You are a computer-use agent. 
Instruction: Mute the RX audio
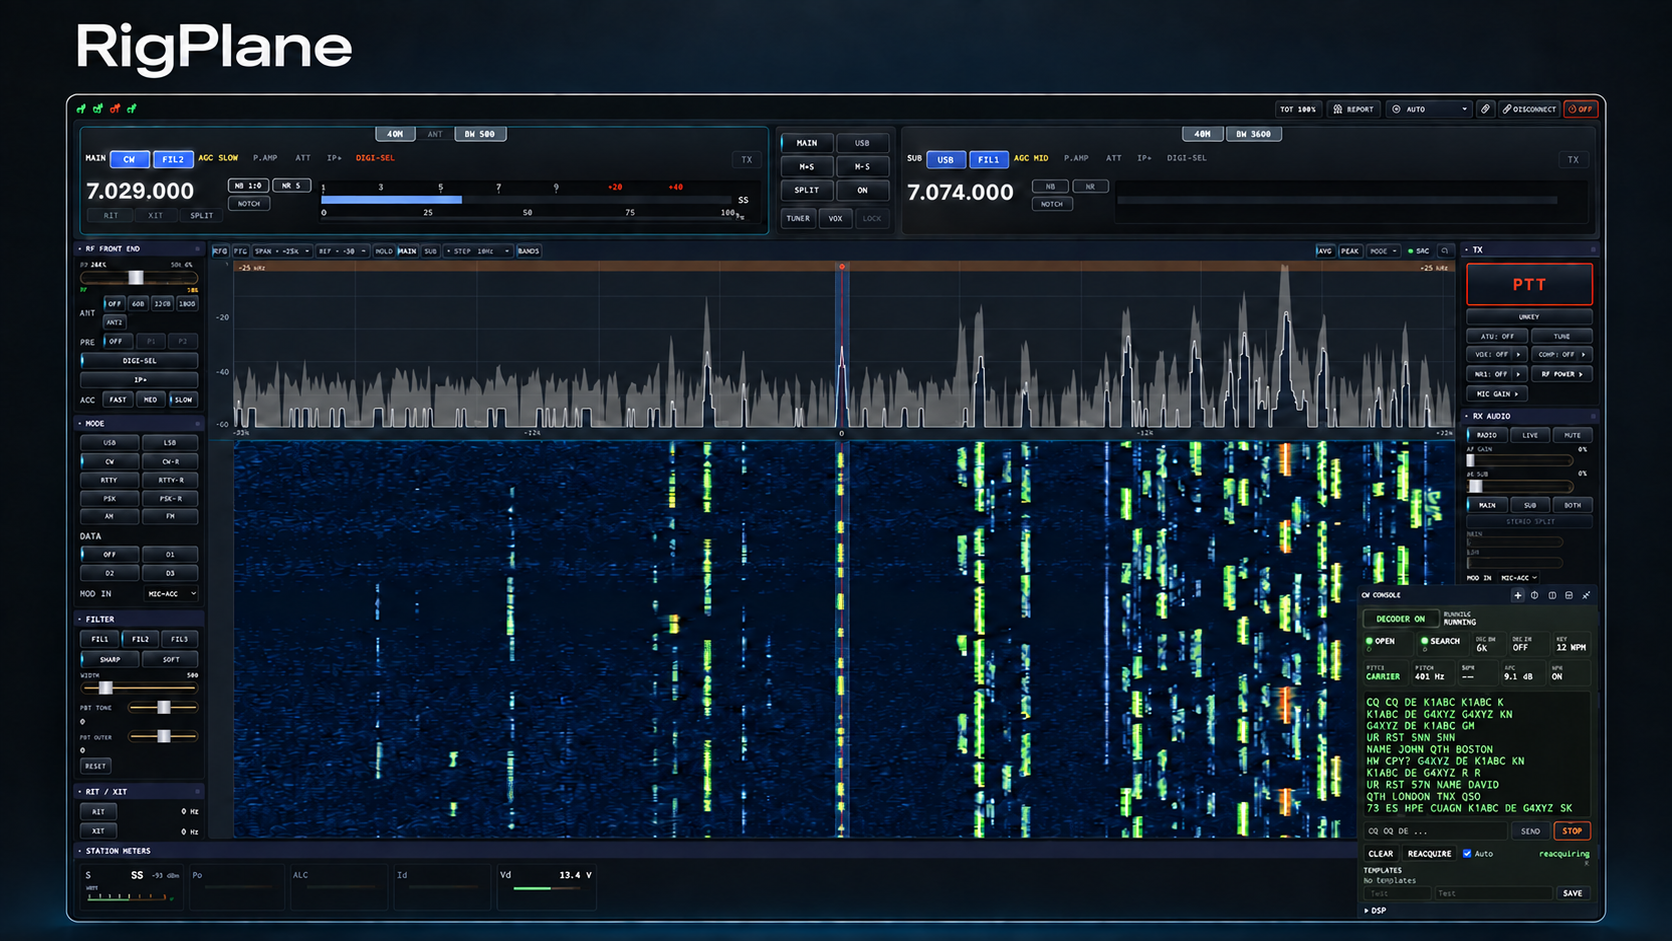(1572, 435)
